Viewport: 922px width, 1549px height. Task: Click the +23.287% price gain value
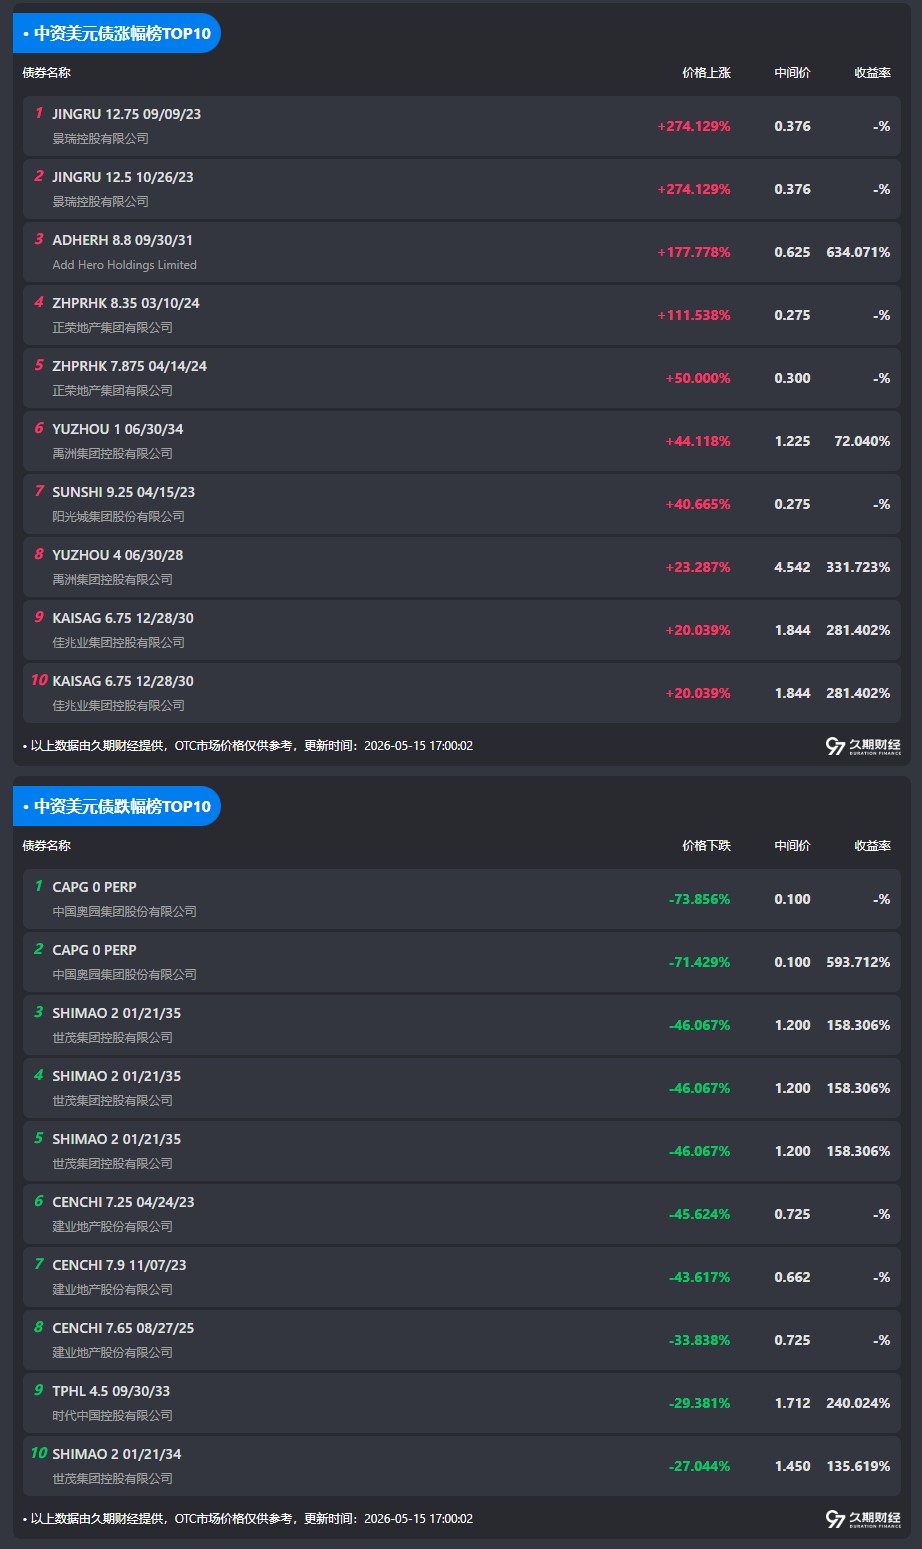click(x=698, y=567)
